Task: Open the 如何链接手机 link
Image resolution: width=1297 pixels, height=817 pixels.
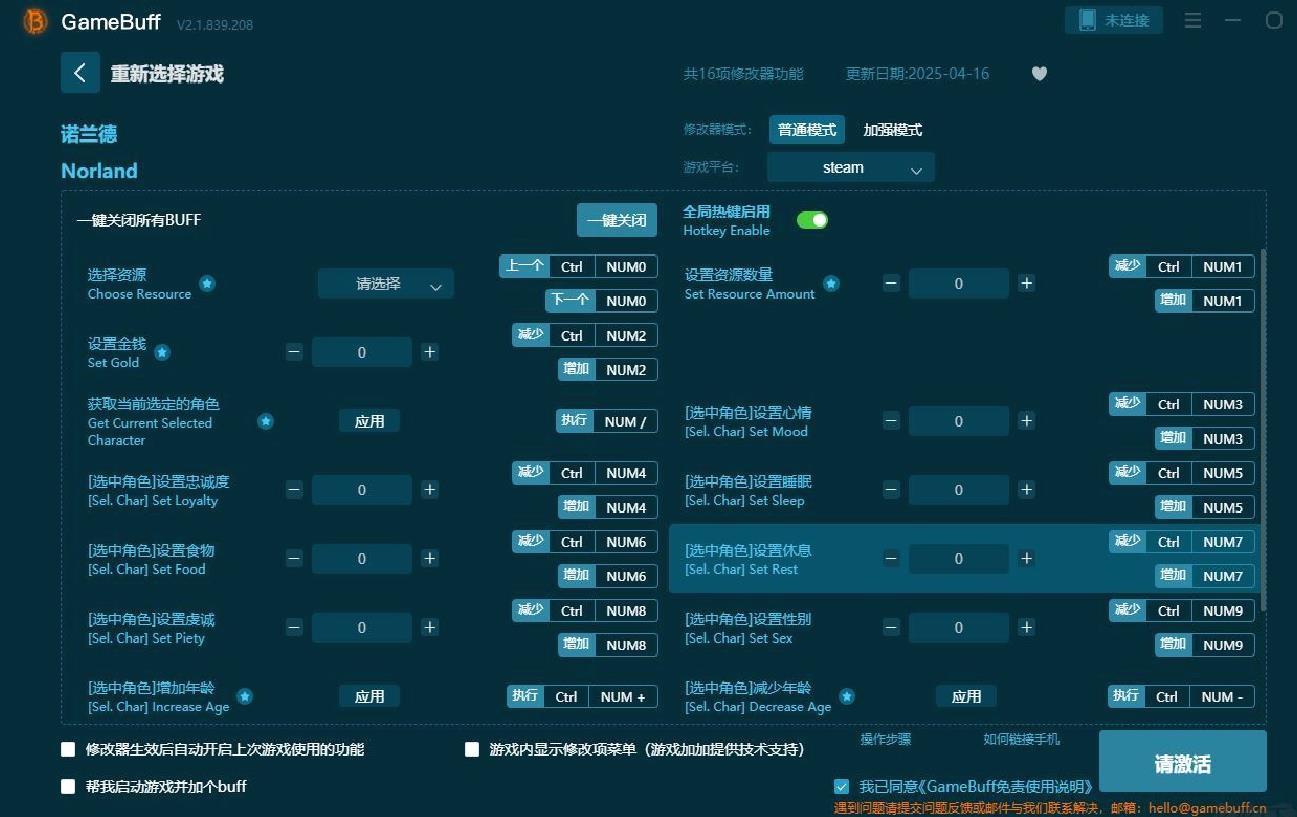Action: 1021,739
